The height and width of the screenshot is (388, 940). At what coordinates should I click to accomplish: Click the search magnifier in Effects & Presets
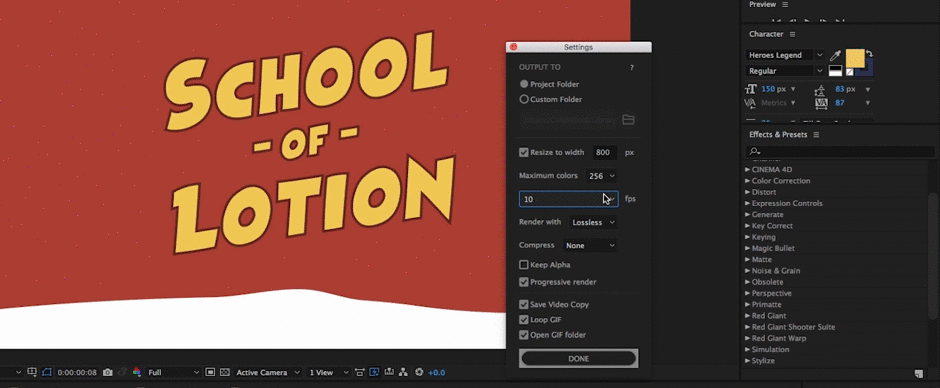pos(755,152)
